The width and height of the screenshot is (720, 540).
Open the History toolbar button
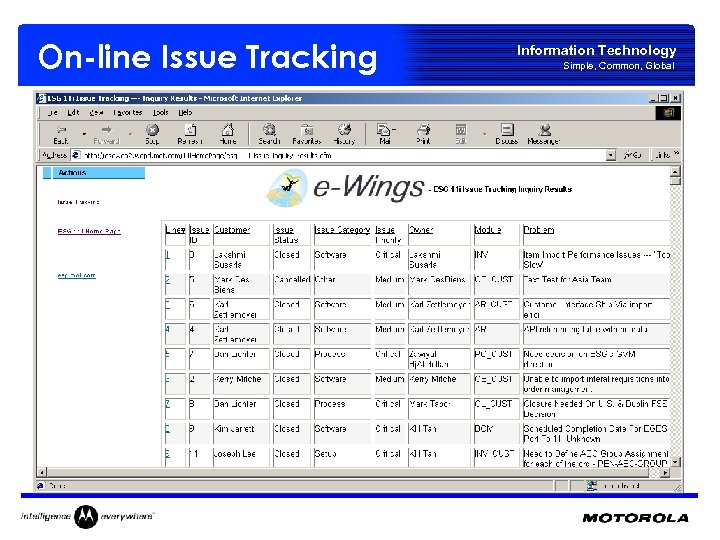click(344, 135)
